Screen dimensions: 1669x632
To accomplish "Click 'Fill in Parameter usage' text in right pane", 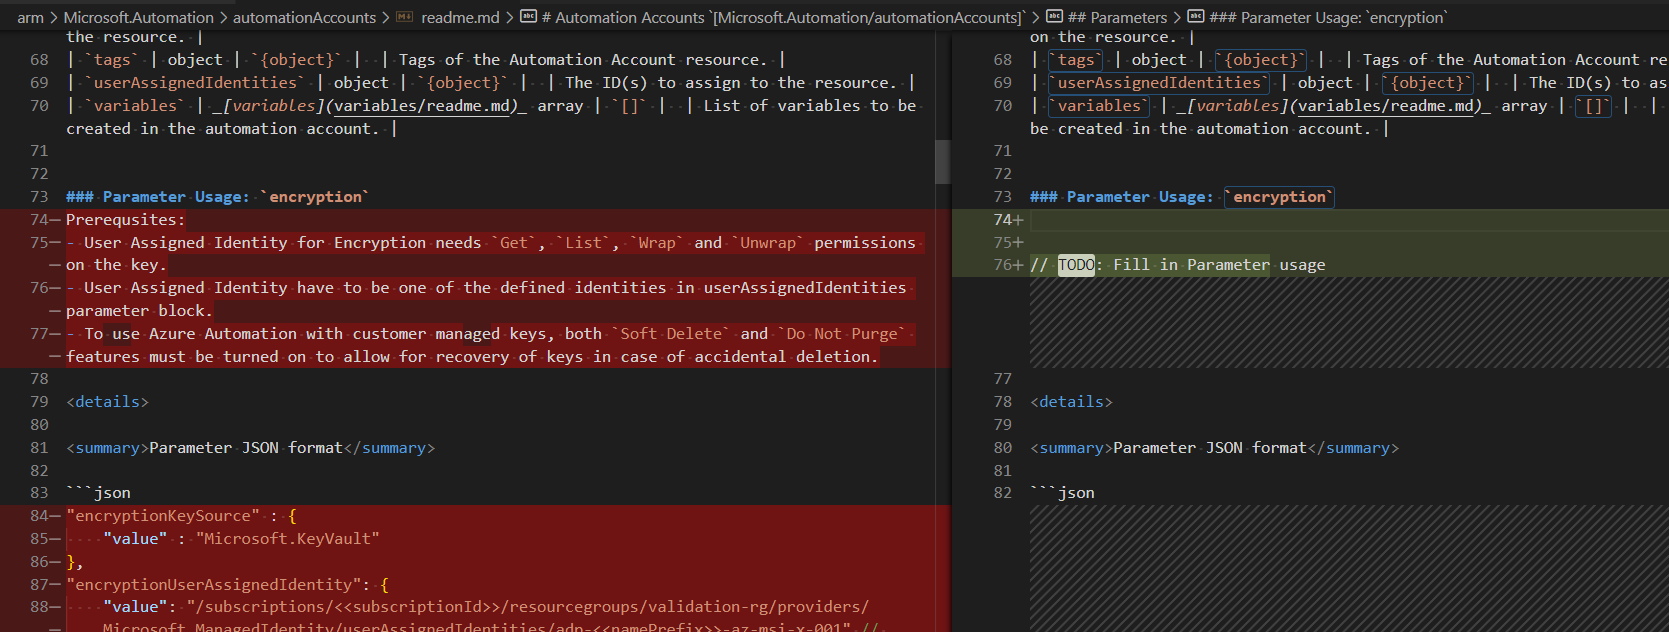I will point(1219,265).
